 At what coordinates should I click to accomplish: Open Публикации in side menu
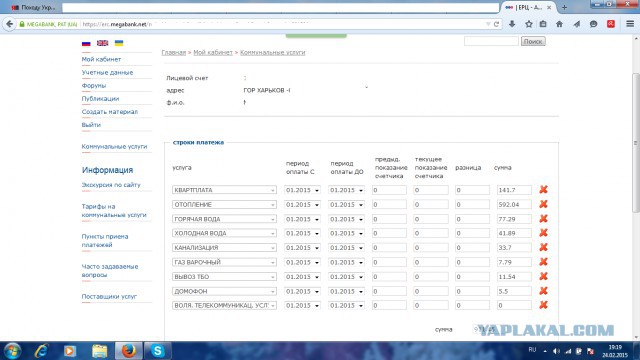pos(100,98)
